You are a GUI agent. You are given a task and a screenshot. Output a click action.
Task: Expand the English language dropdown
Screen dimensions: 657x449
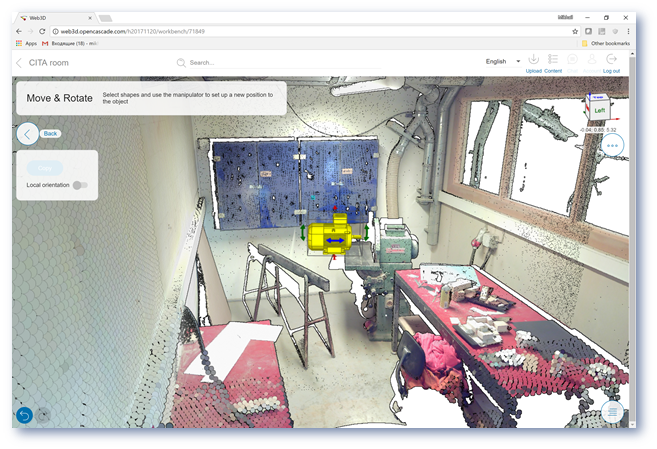(502, 62)
